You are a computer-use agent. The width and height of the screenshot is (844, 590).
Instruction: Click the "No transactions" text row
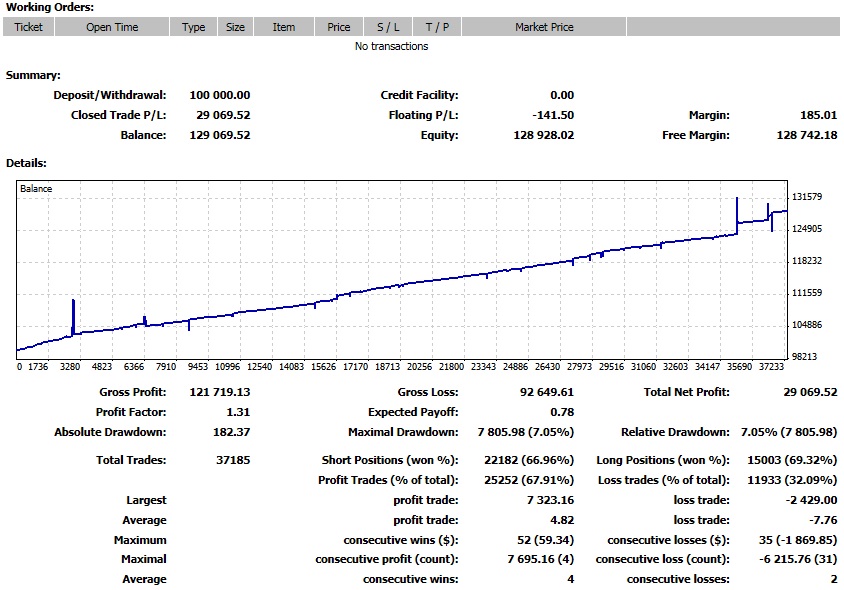[x=392, y=46]
